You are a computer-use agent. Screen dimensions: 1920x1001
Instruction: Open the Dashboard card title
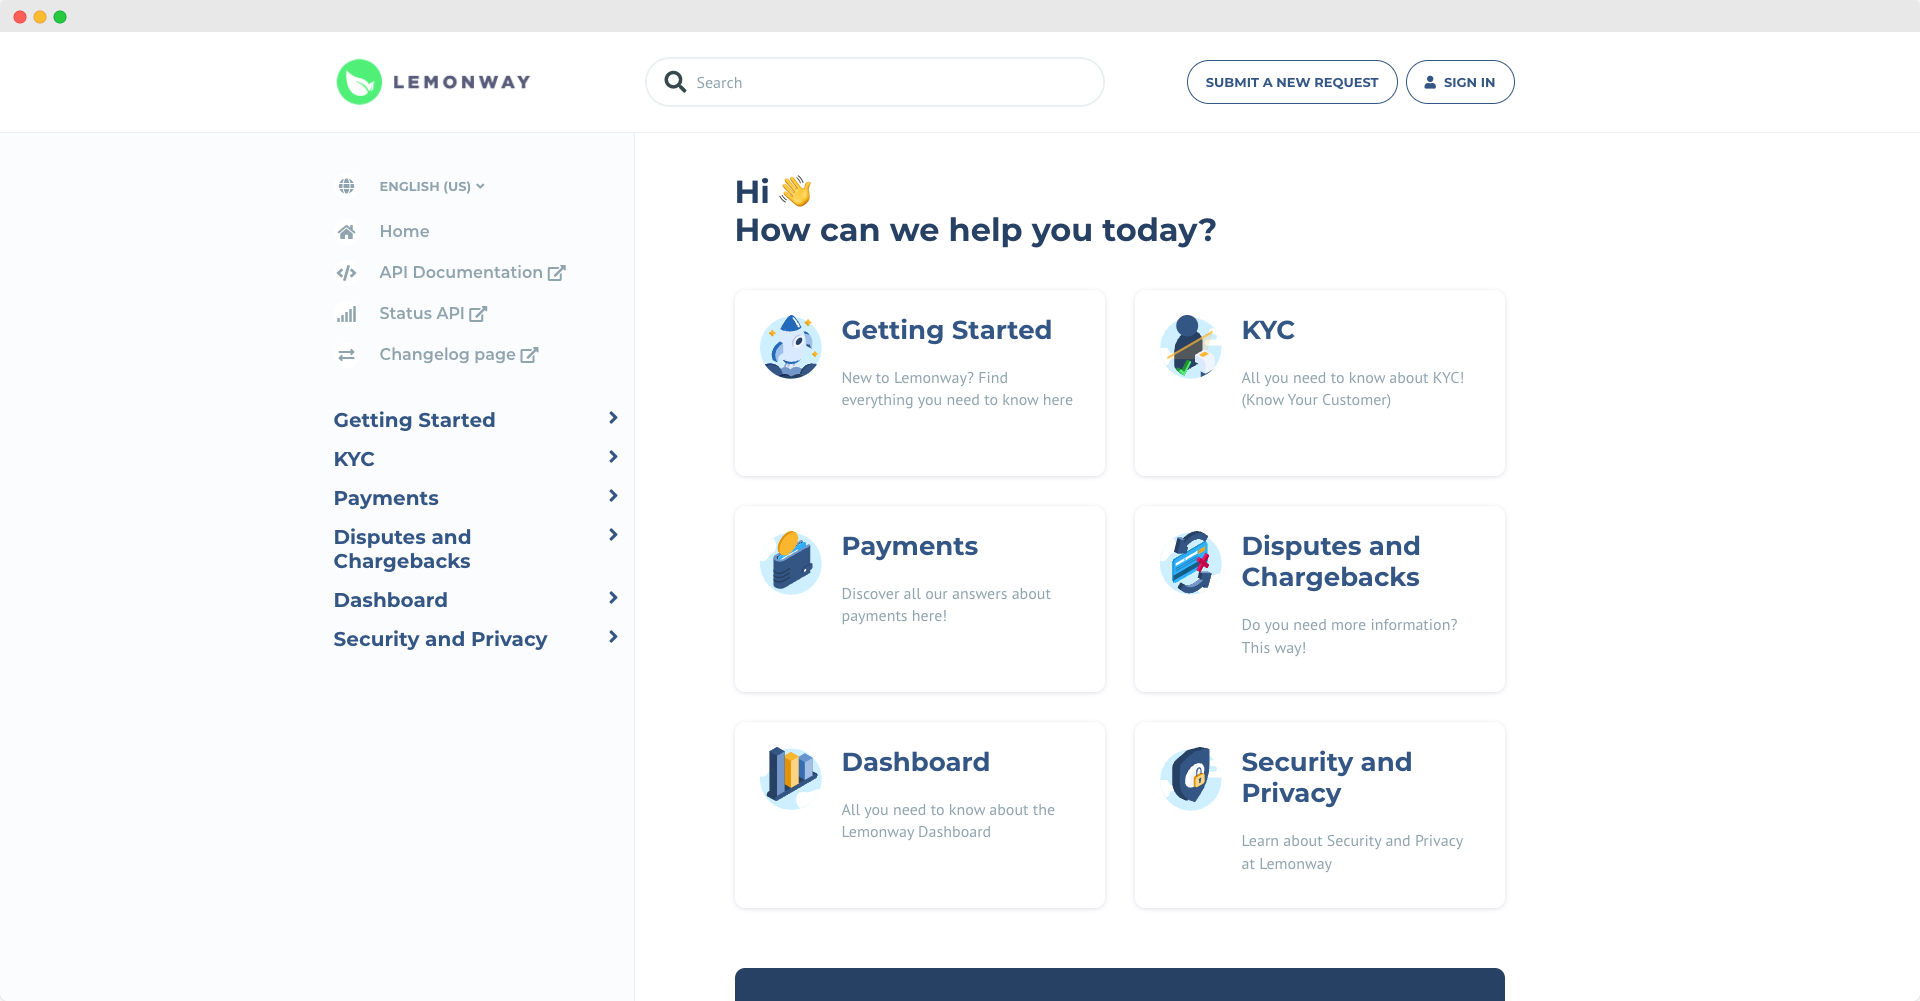[916, 762]
